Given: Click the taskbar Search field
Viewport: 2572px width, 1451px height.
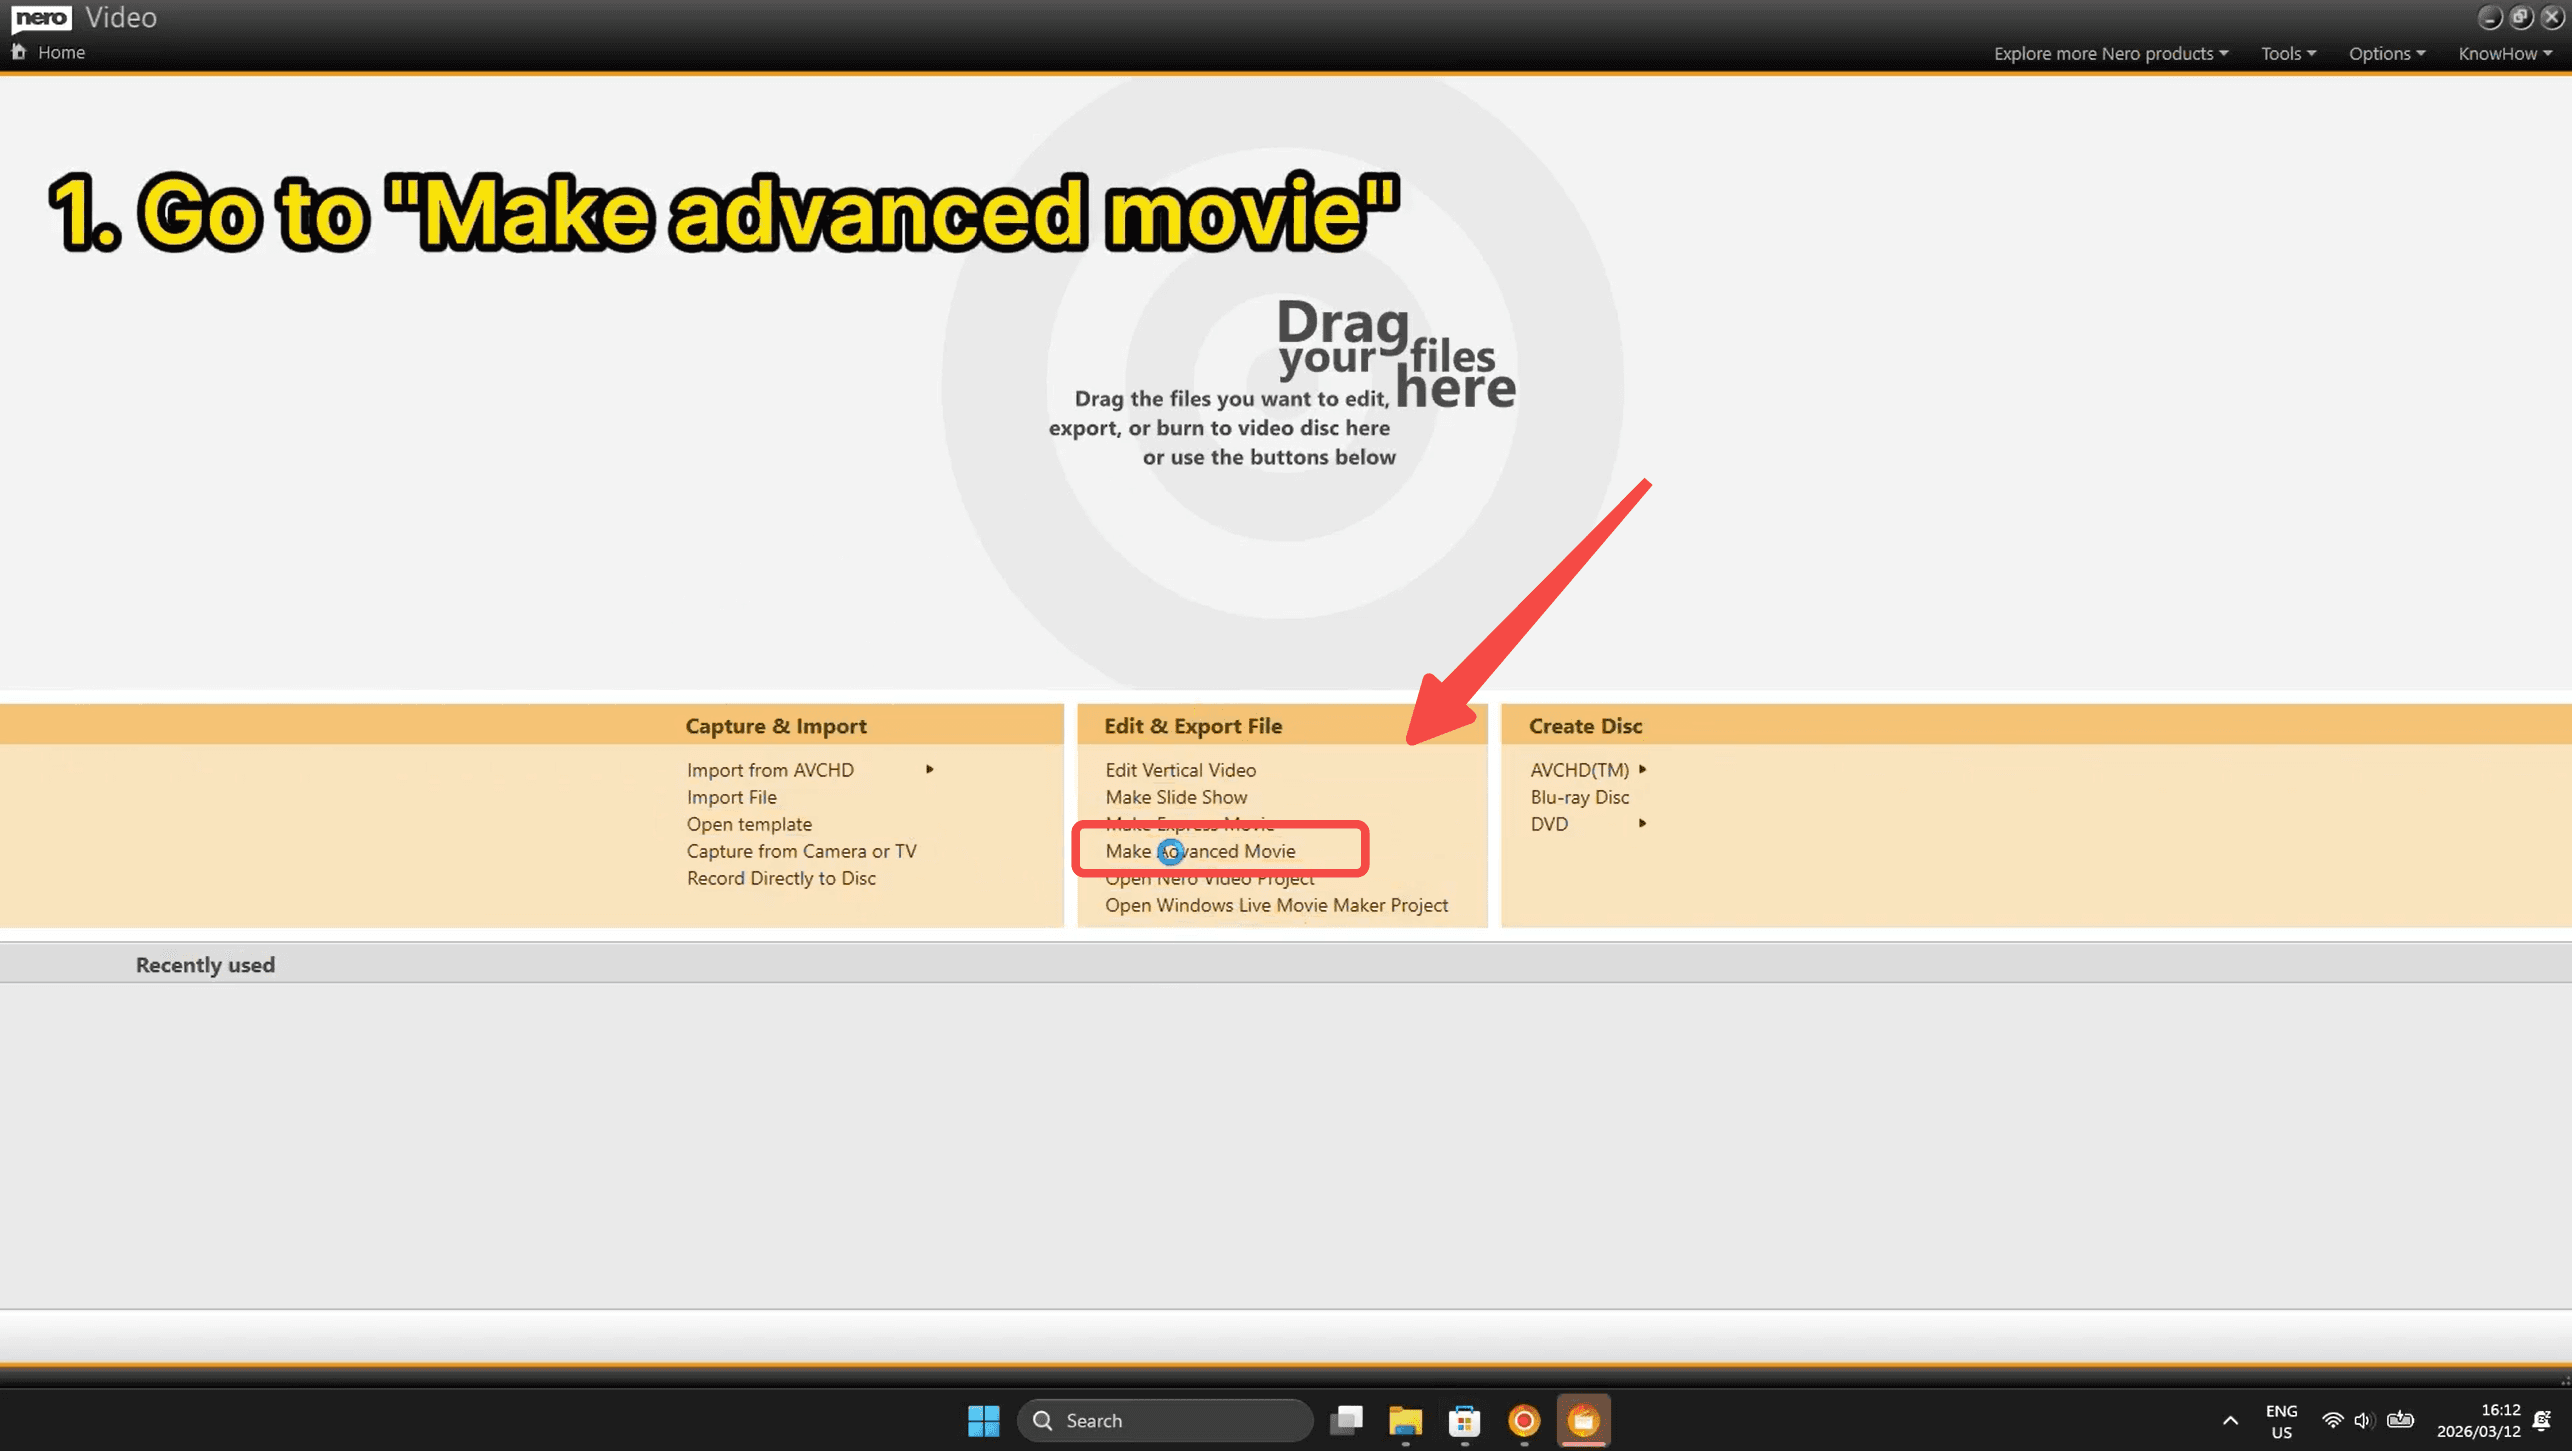Looking at the screenshot, I should (1165, 1420).
